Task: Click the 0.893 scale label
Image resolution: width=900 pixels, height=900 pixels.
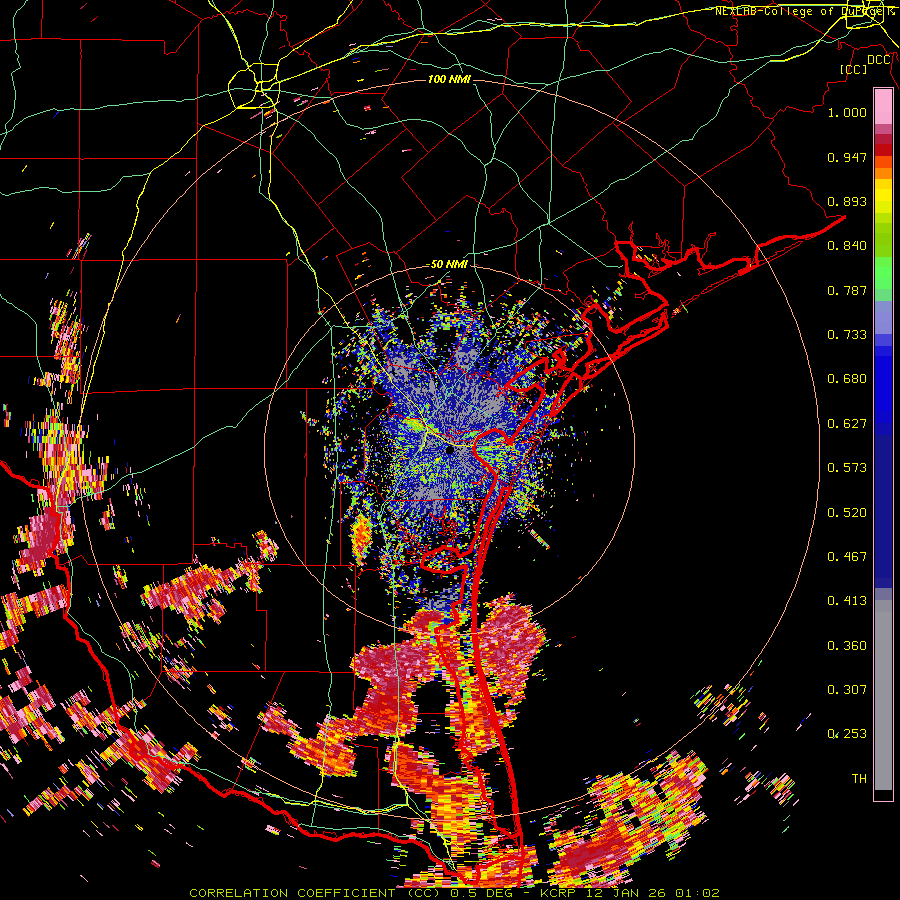Action: point(847,201)
